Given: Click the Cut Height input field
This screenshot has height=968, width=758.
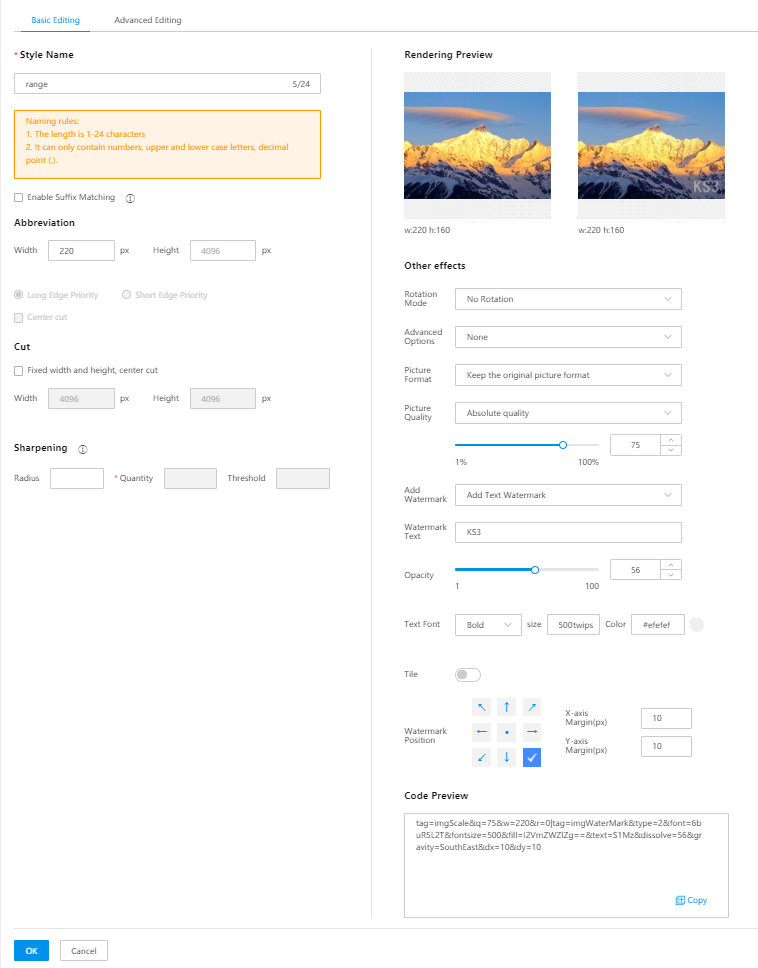Looking at the screenshot, I should pos(223,399).
